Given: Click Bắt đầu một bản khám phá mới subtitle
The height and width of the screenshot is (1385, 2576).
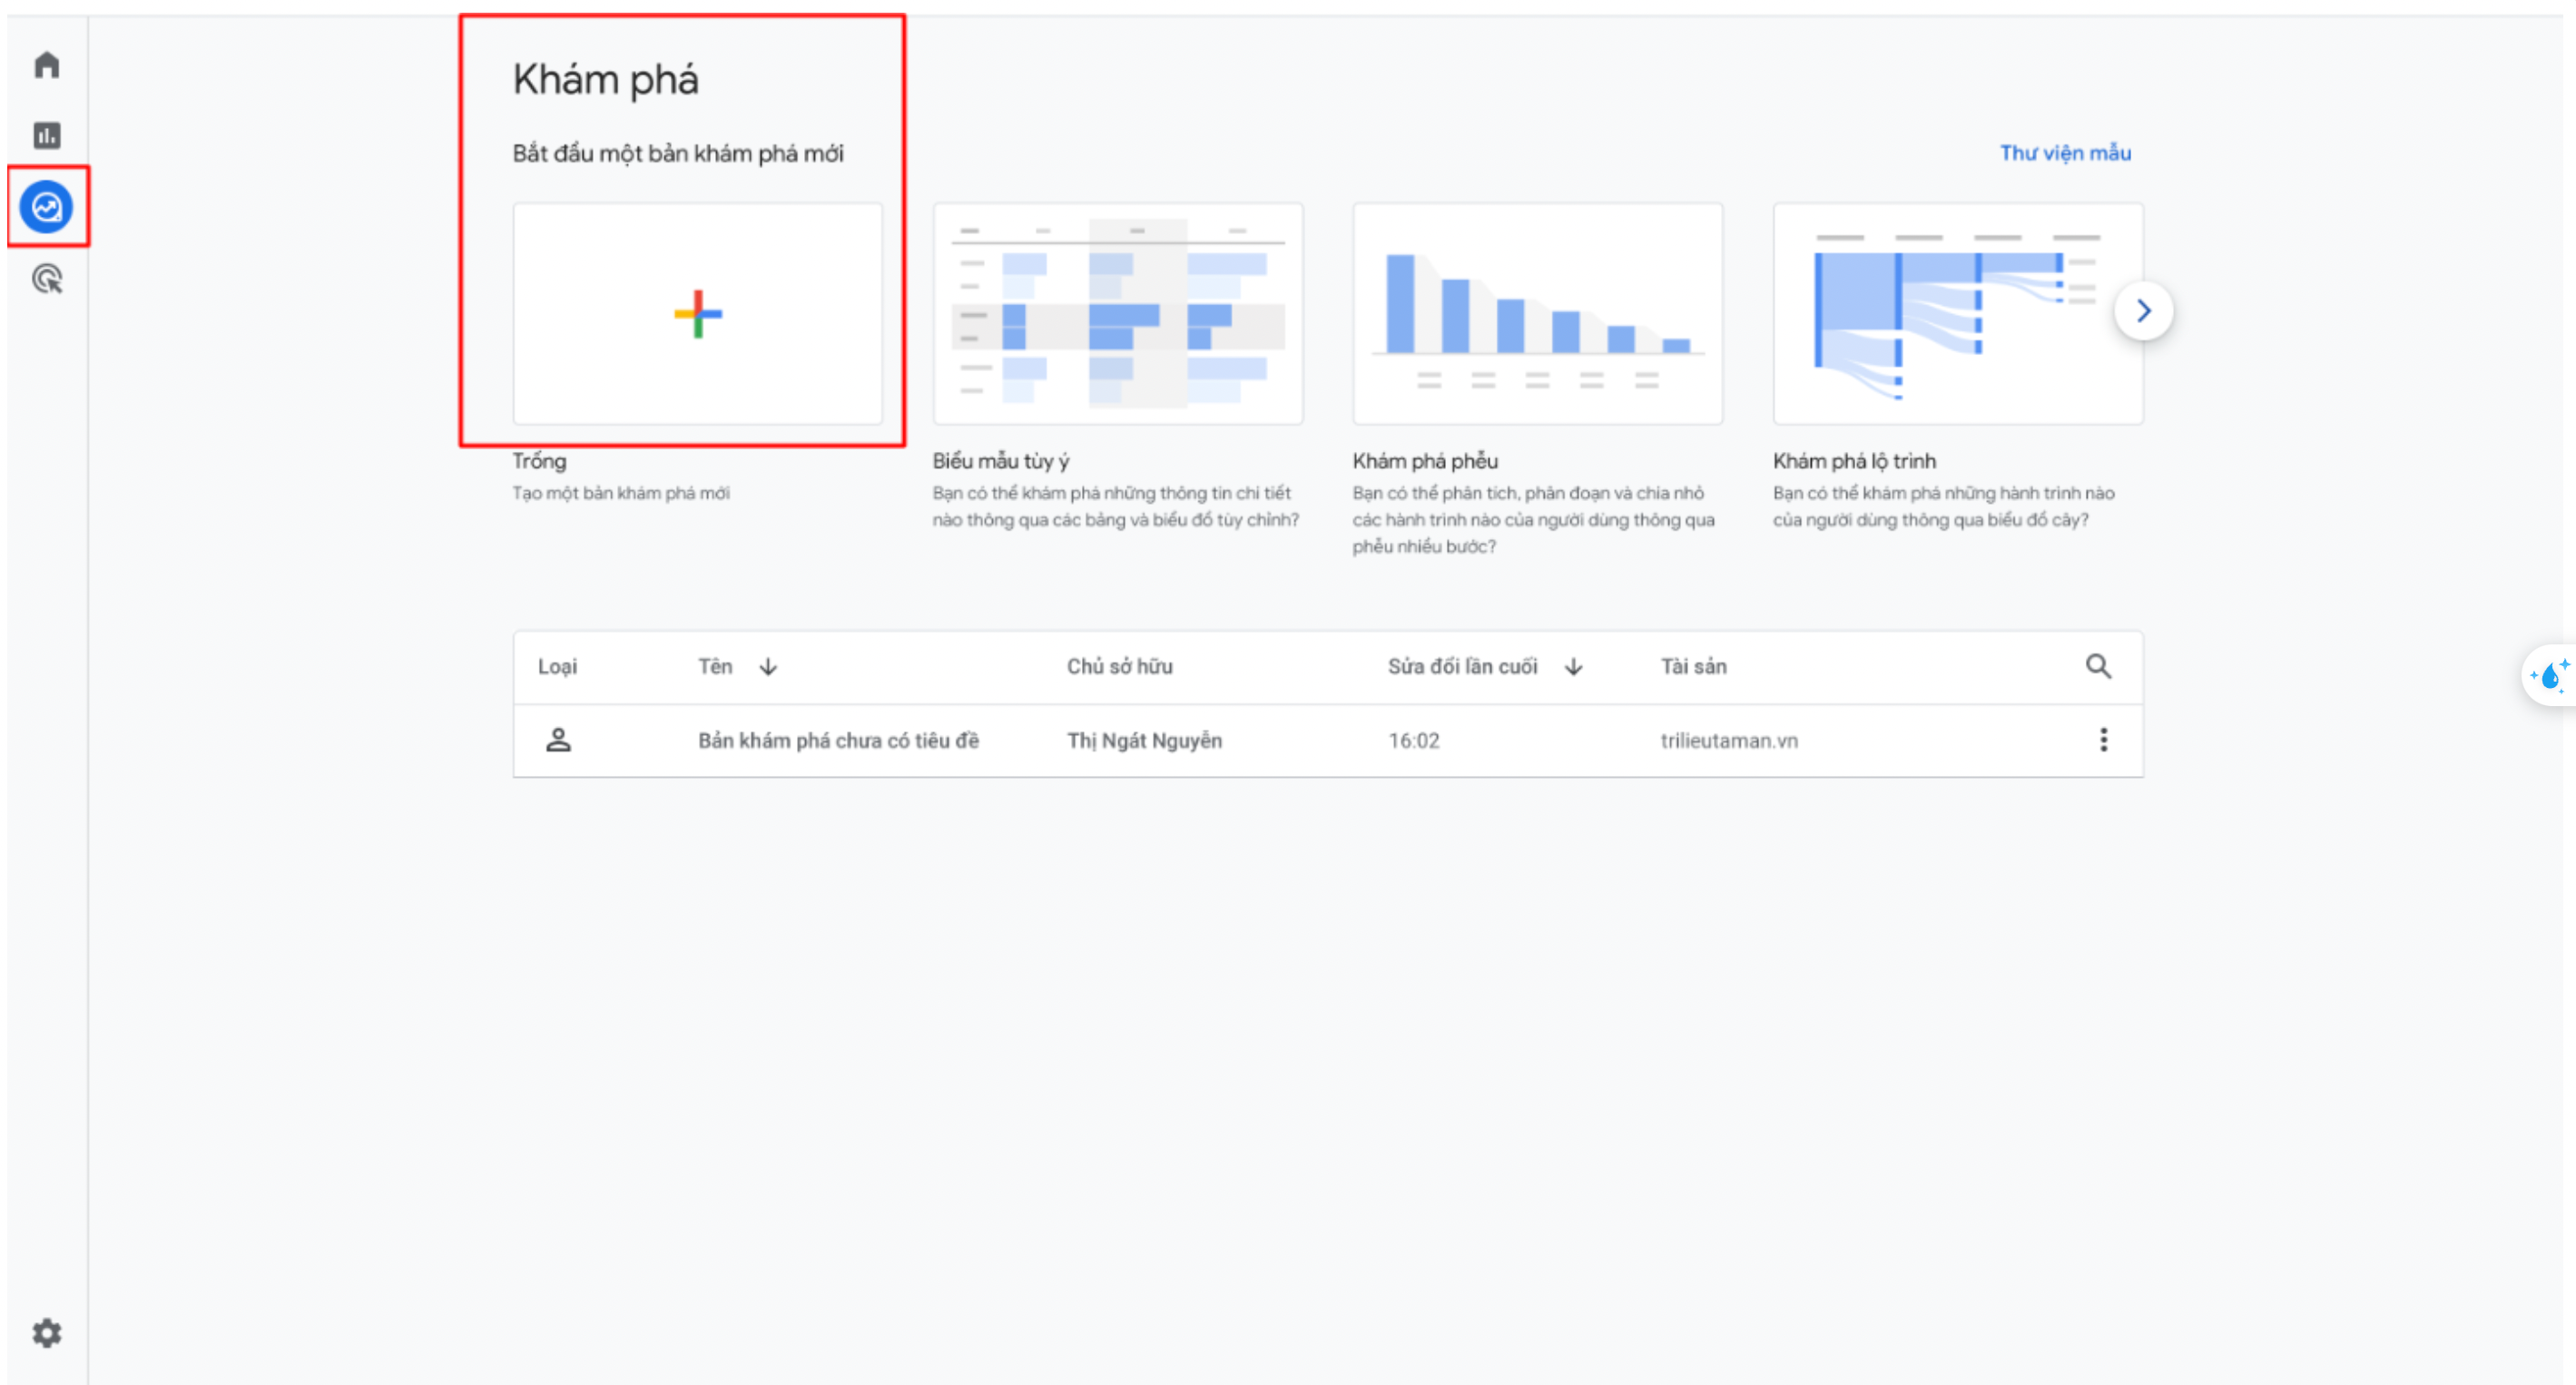Looking at the screenshot, I should 678,153.
